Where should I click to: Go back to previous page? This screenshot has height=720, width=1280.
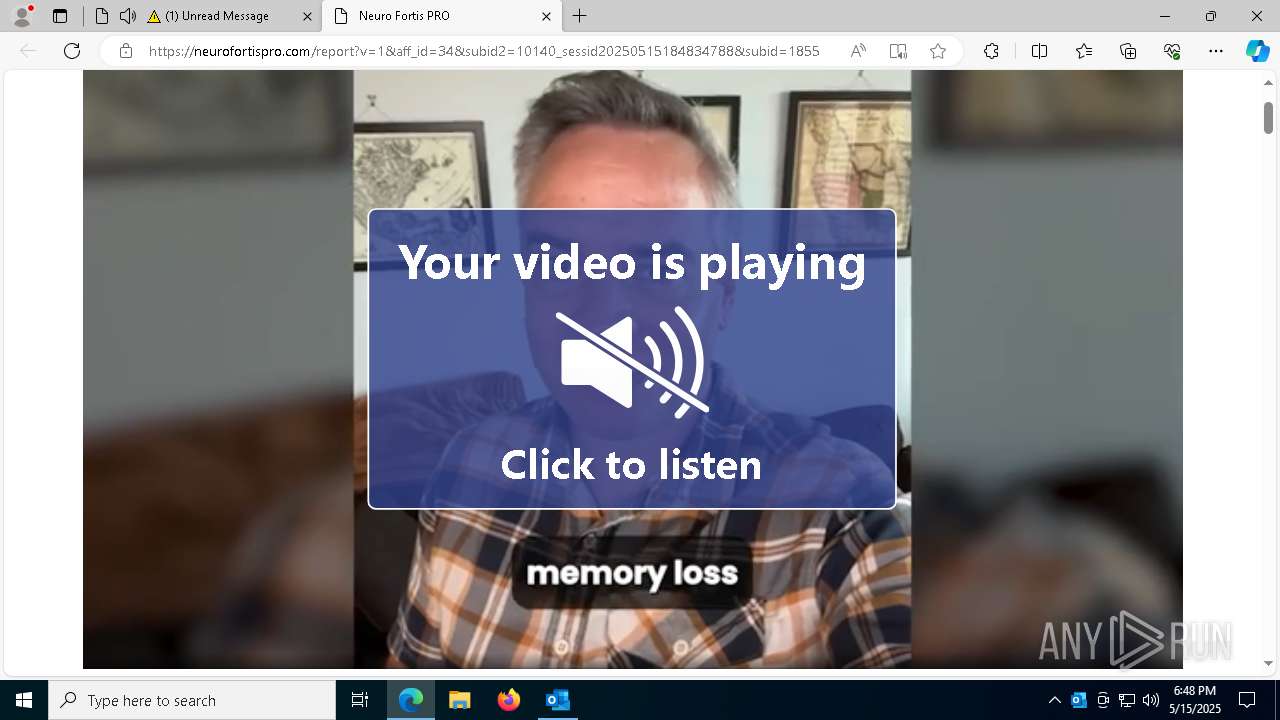(28, 51)
